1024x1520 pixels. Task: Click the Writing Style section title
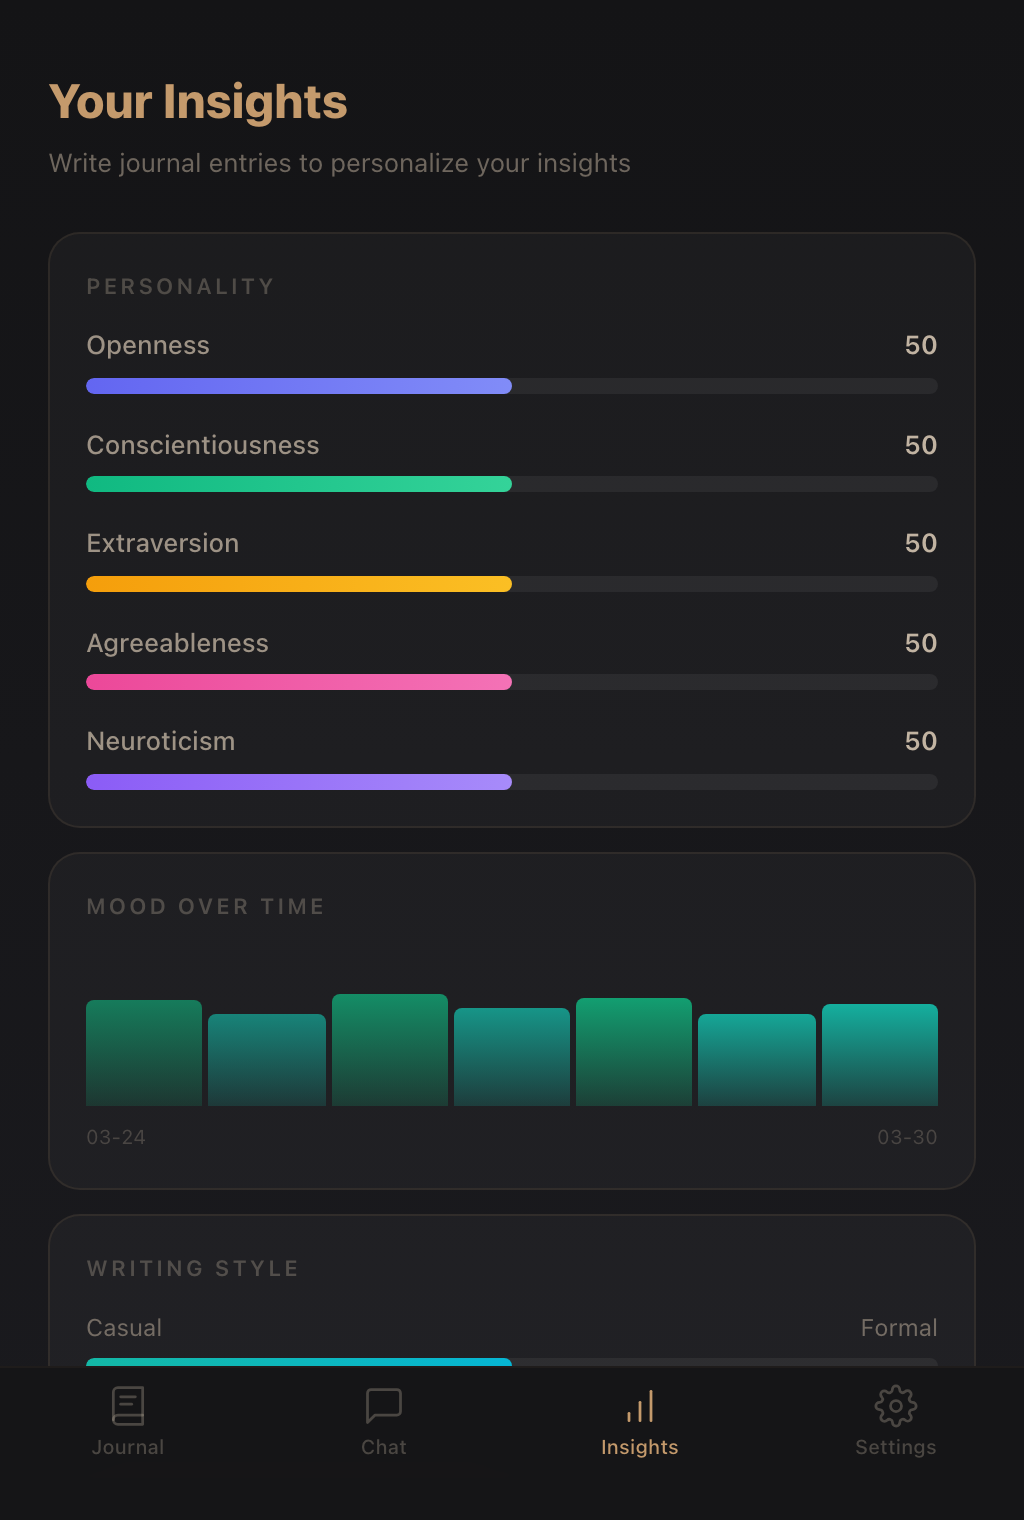click(193, 1269)
